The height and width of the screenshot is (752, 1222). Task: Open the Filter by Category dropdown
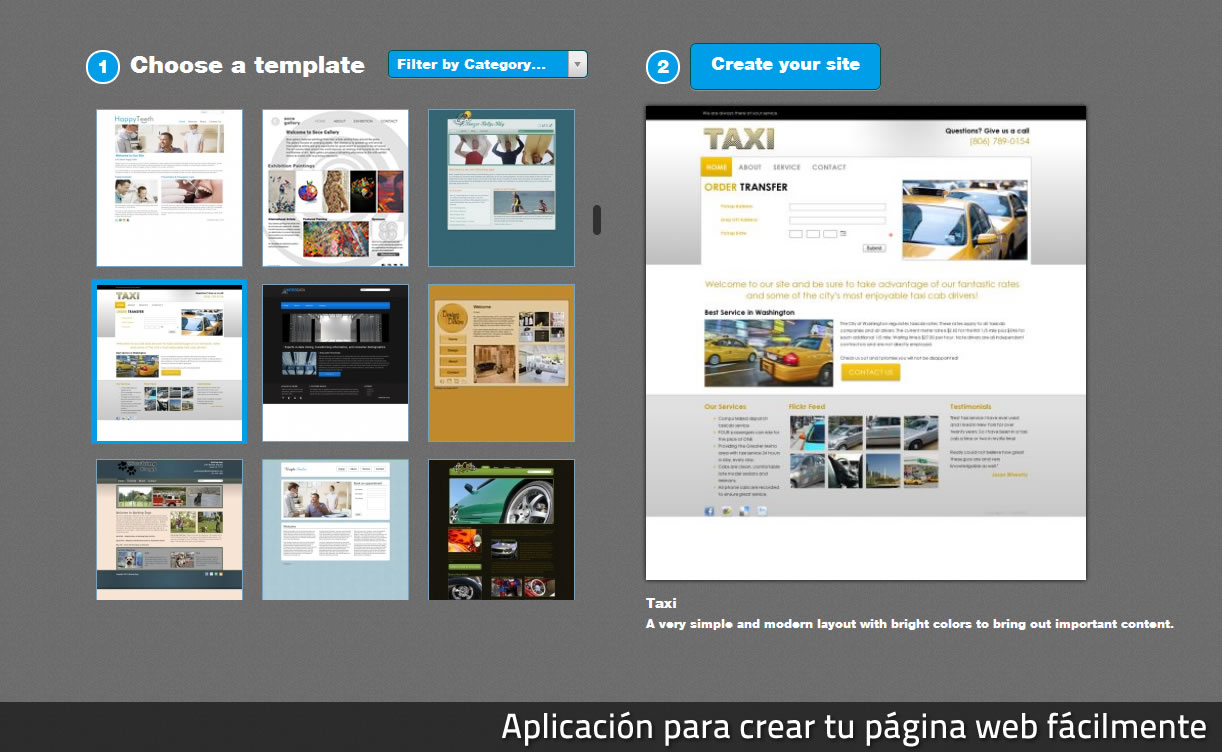pos(478,64)
